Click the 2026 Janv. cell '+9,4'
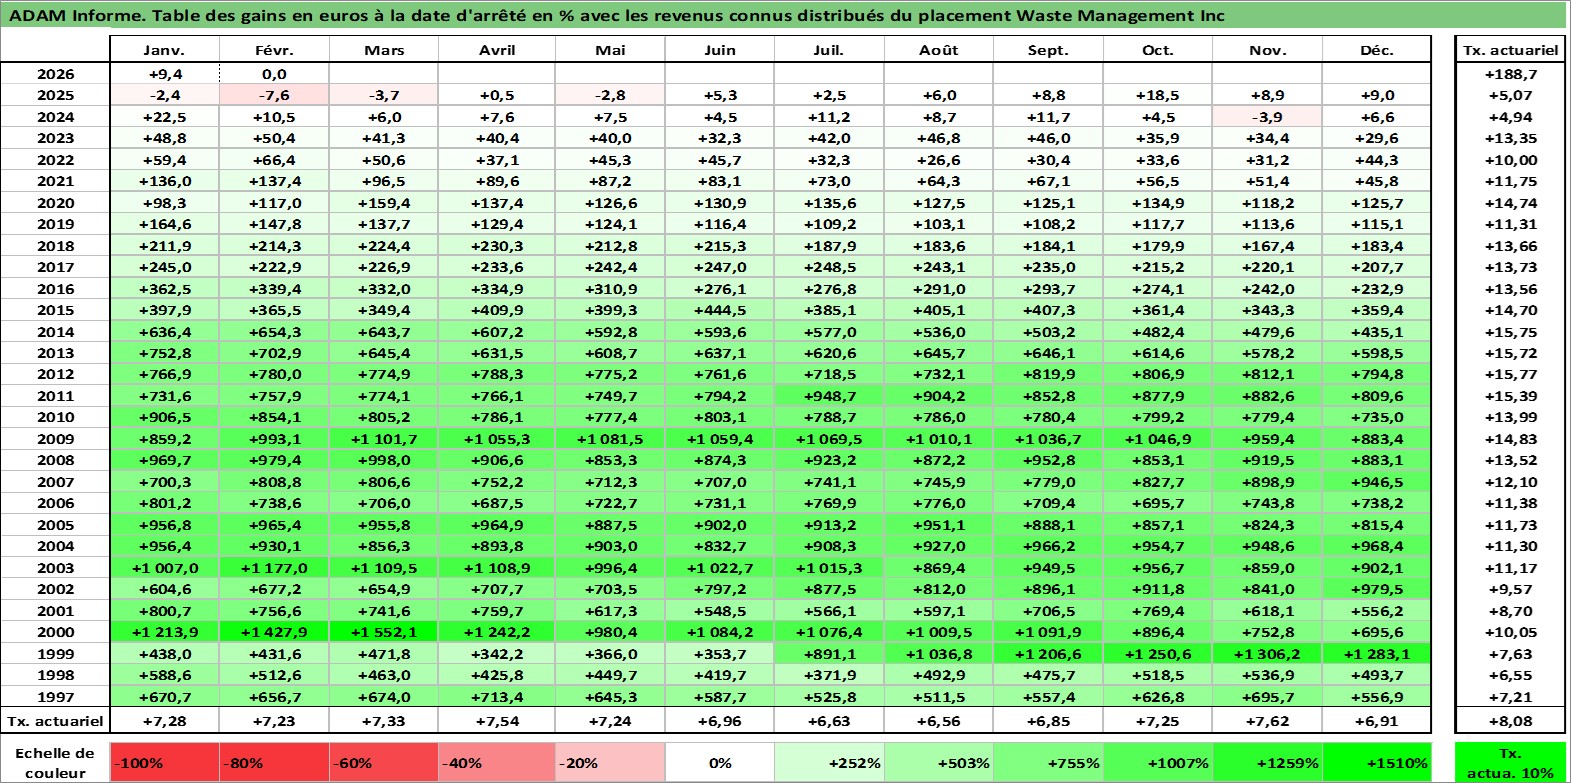This screenshot has width=1571, height=783. [164, 74]
